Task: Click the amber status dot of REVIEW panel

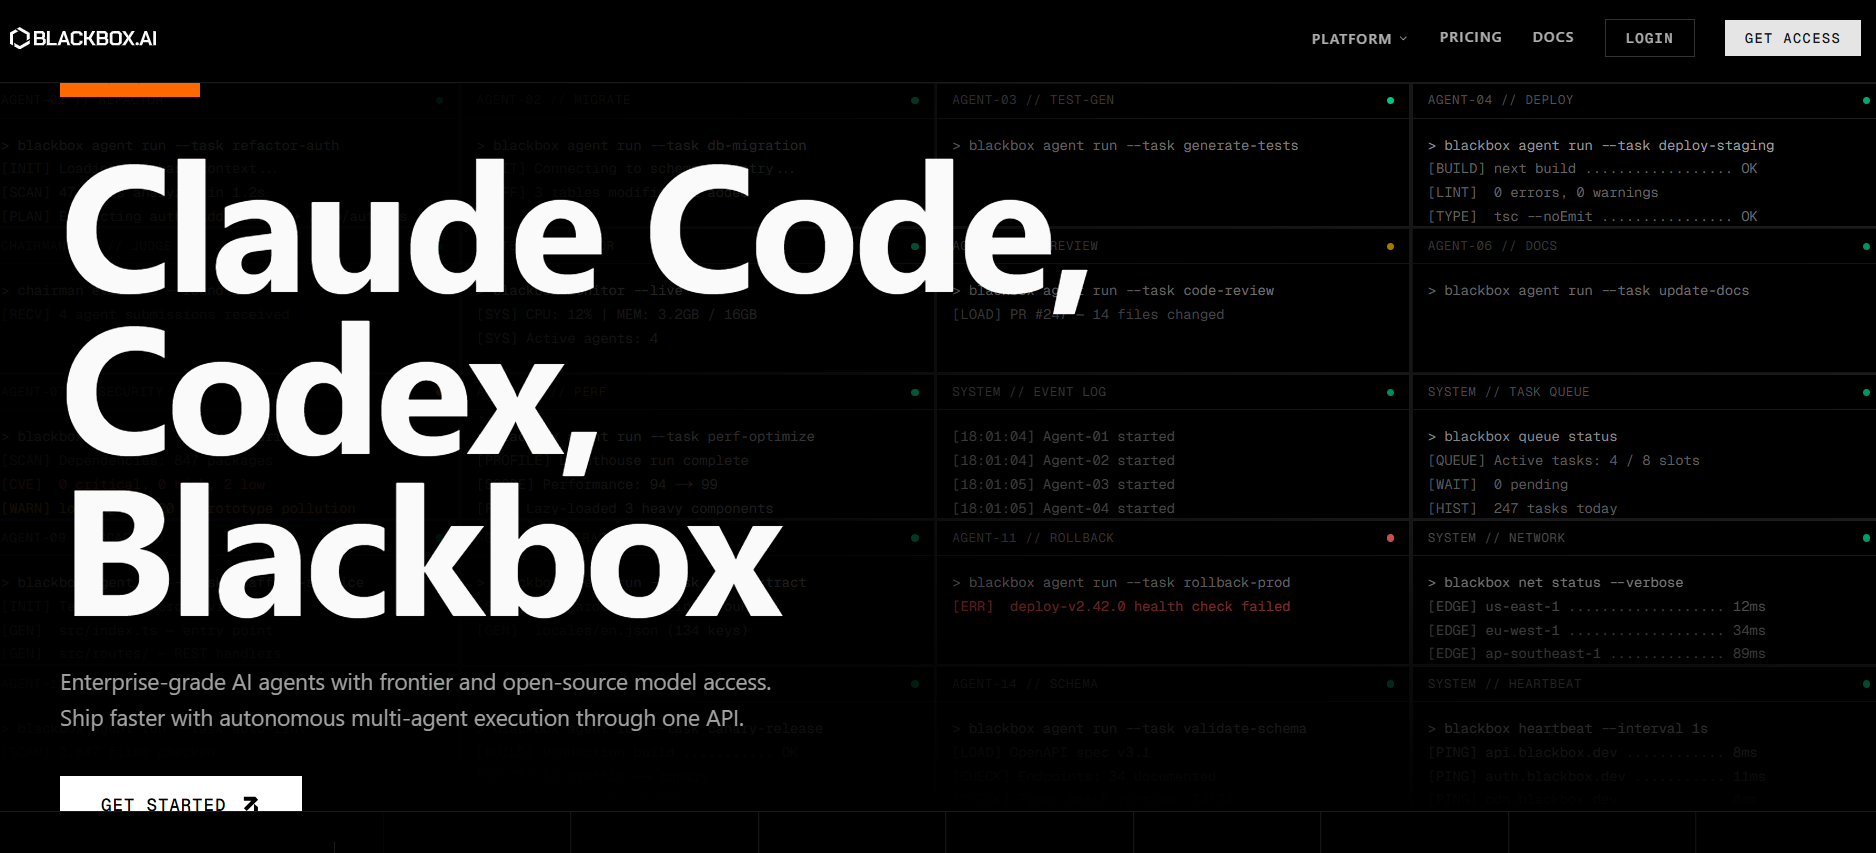Action: point(1390,246)
